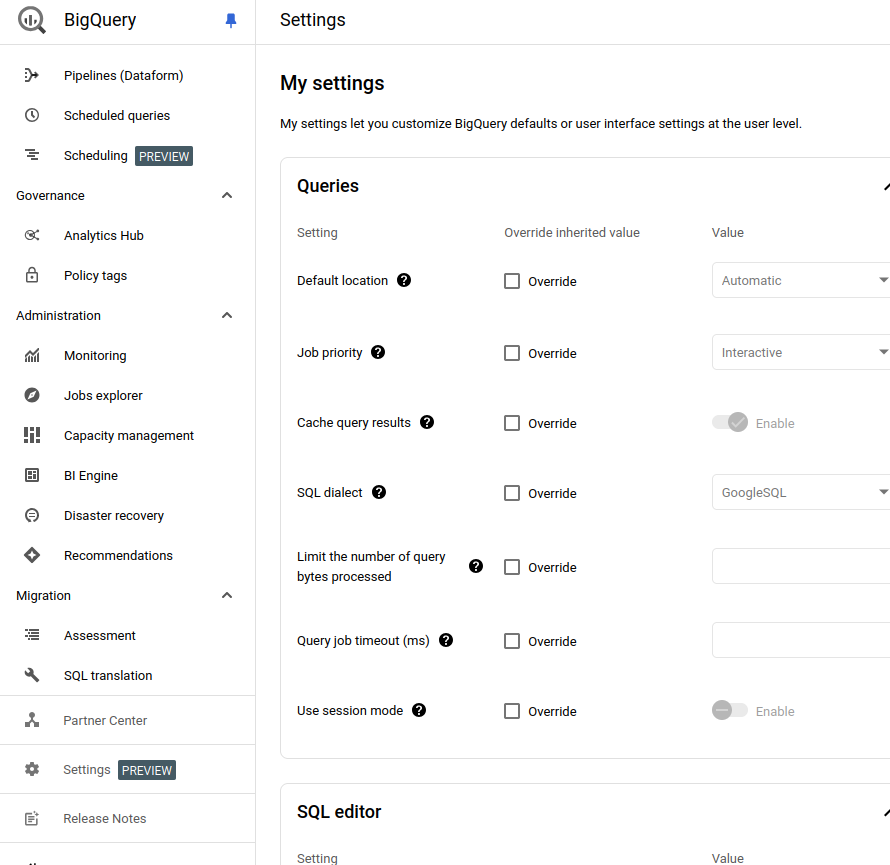Check Override for Query job timeout

pyautogui.click(x=512, y=641)
